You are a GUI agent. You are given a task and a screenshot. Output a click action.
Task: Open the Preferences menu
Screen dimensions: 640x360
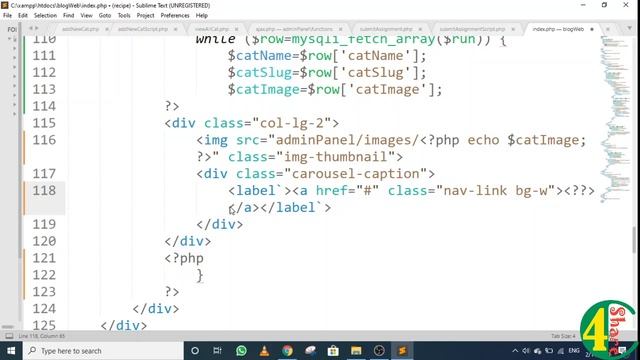[175, 16]
